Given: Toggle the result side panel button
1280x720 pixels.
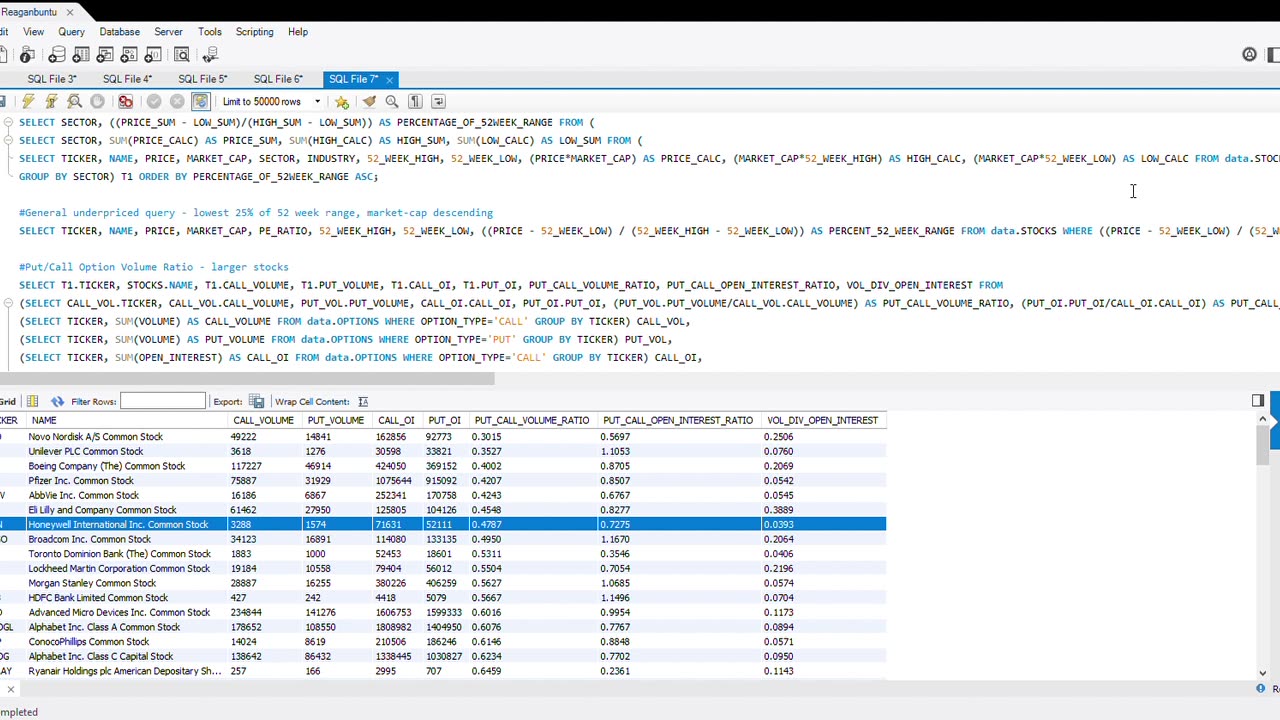Looking at the screenshot, I should point(1257,401).
